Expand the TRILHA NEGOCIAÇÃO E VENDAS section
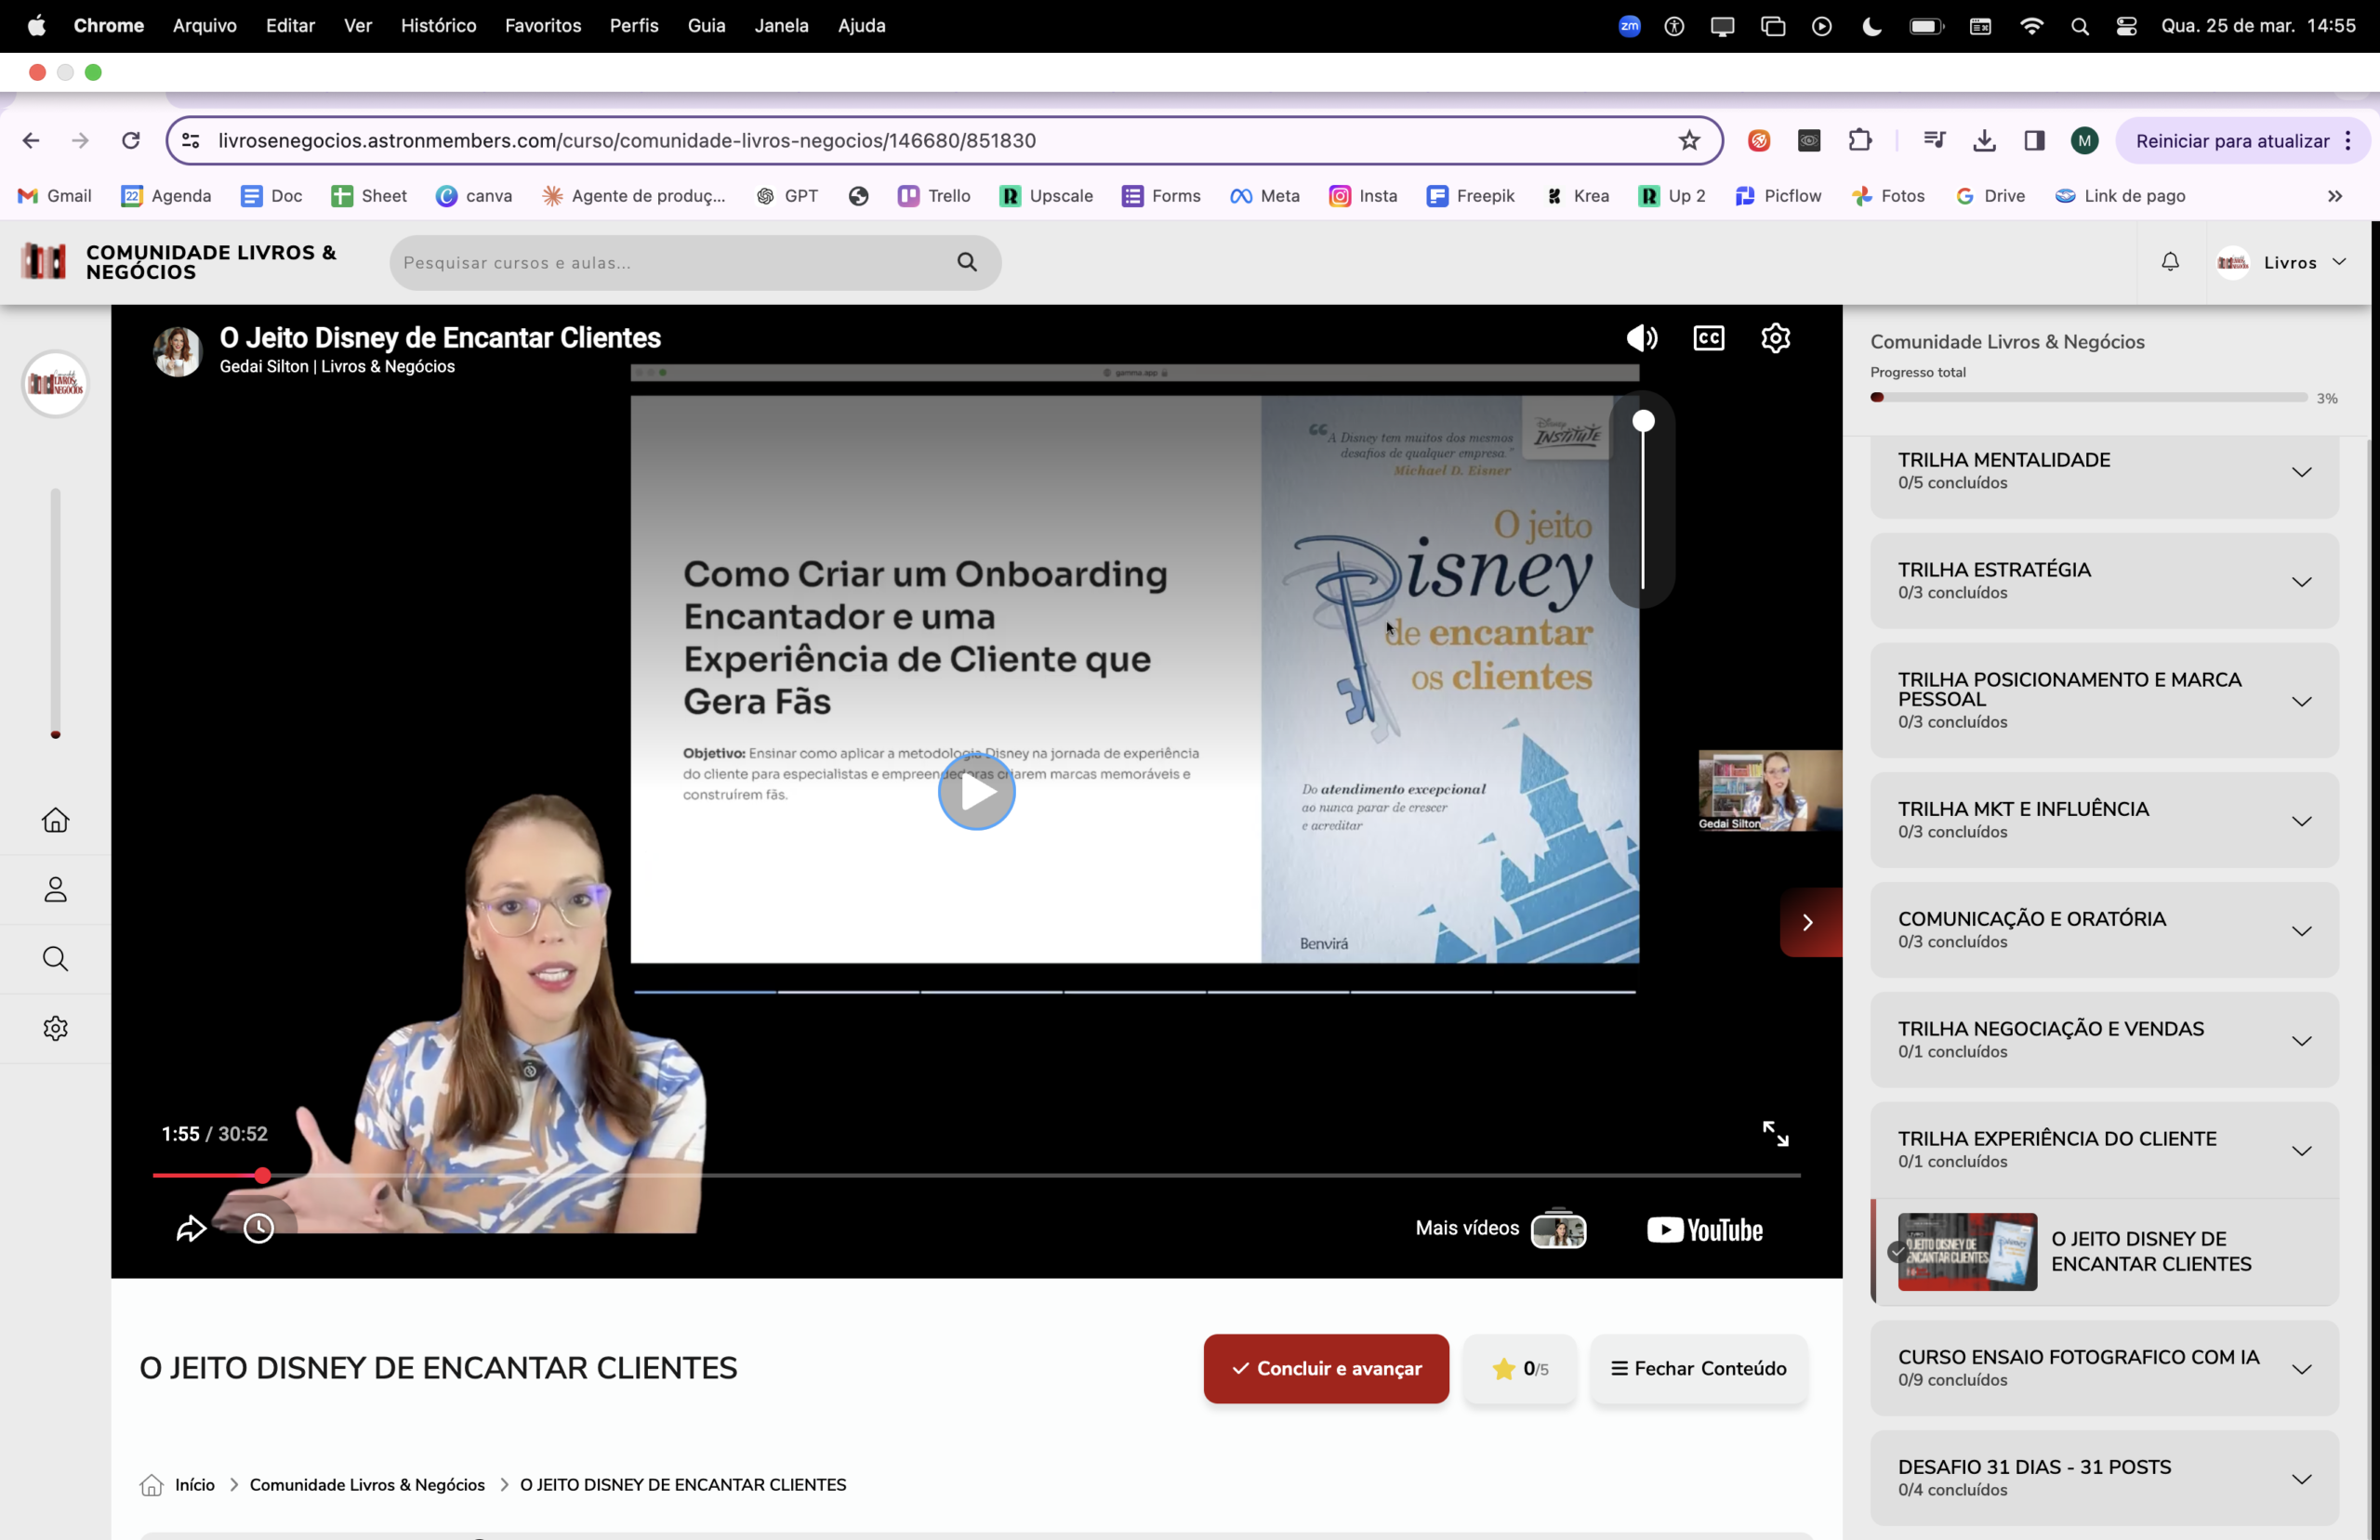 point(2104,1040)
